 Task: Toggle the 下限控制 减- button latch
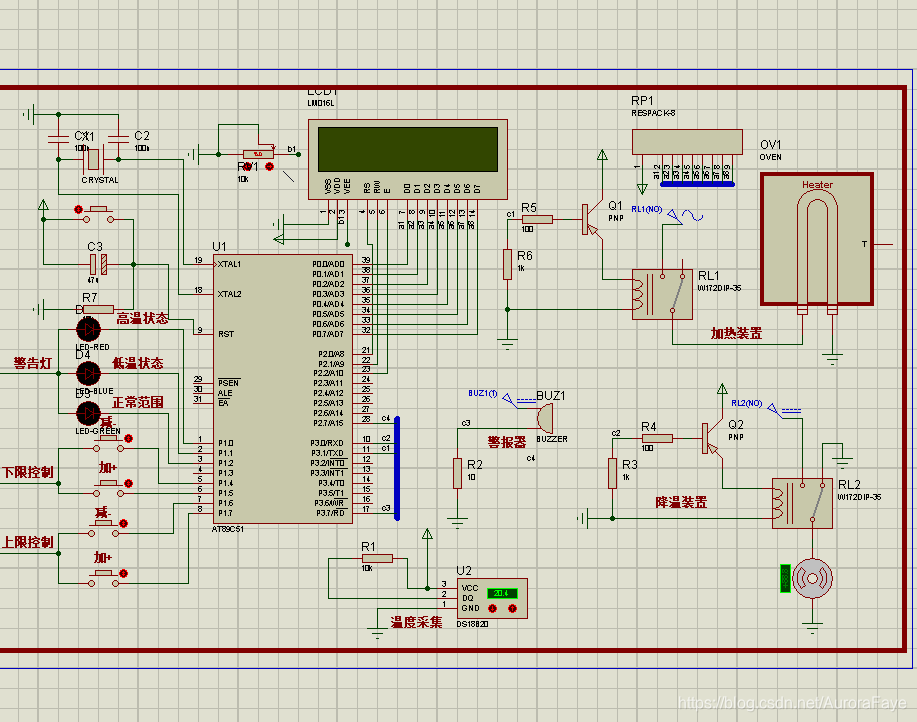(129, 438)
